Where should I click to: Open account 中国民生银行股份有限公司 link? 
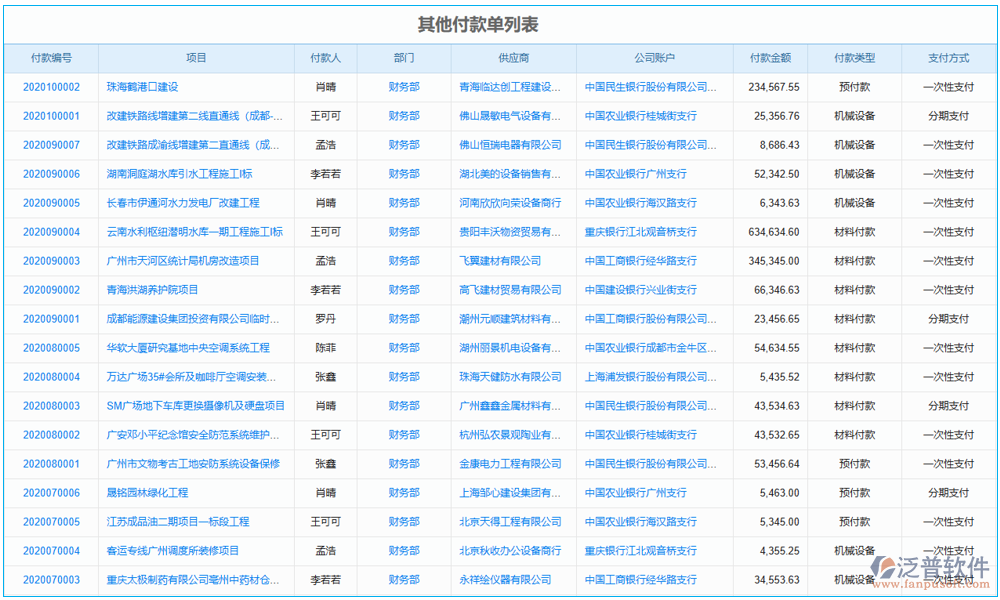651,87
